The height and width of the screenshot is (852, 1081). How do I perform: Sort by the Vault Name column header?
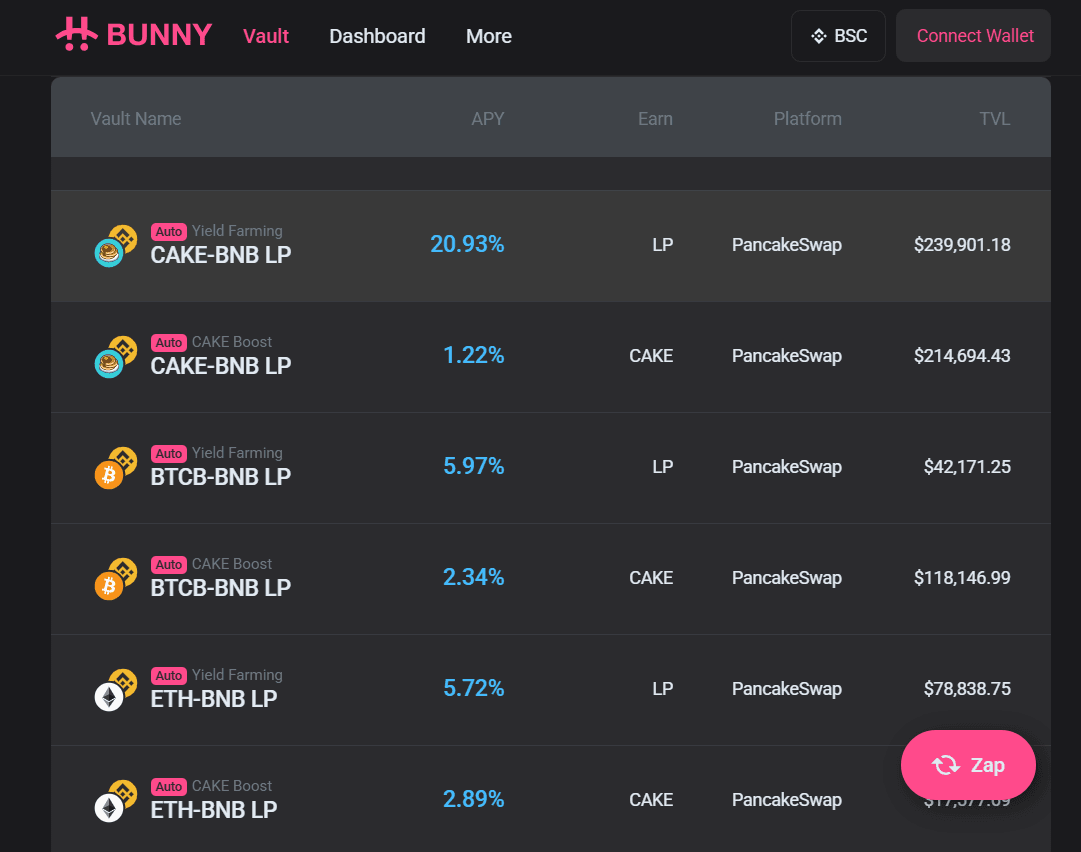(136, 119)
